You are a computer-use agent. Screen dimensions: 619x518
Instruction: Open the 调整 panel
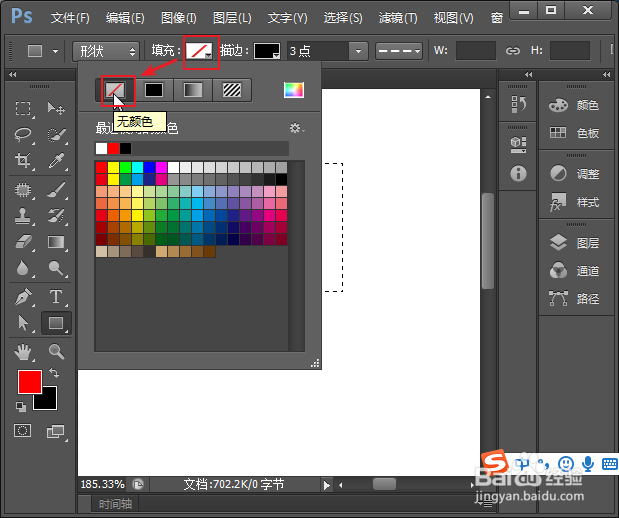574,174
